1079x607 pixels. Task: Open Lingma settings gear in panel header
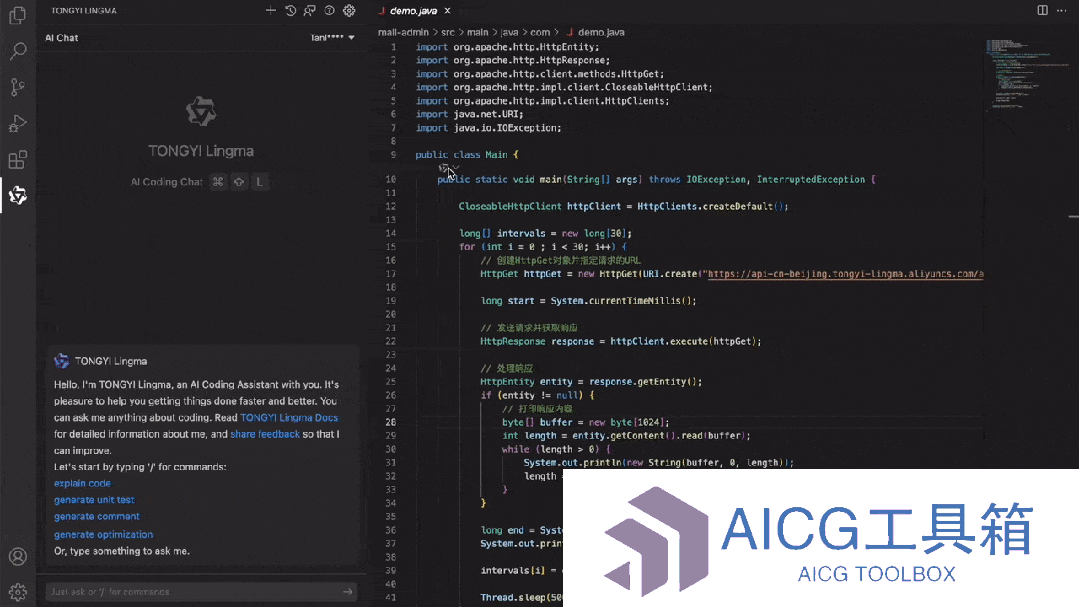pos(350,10)
